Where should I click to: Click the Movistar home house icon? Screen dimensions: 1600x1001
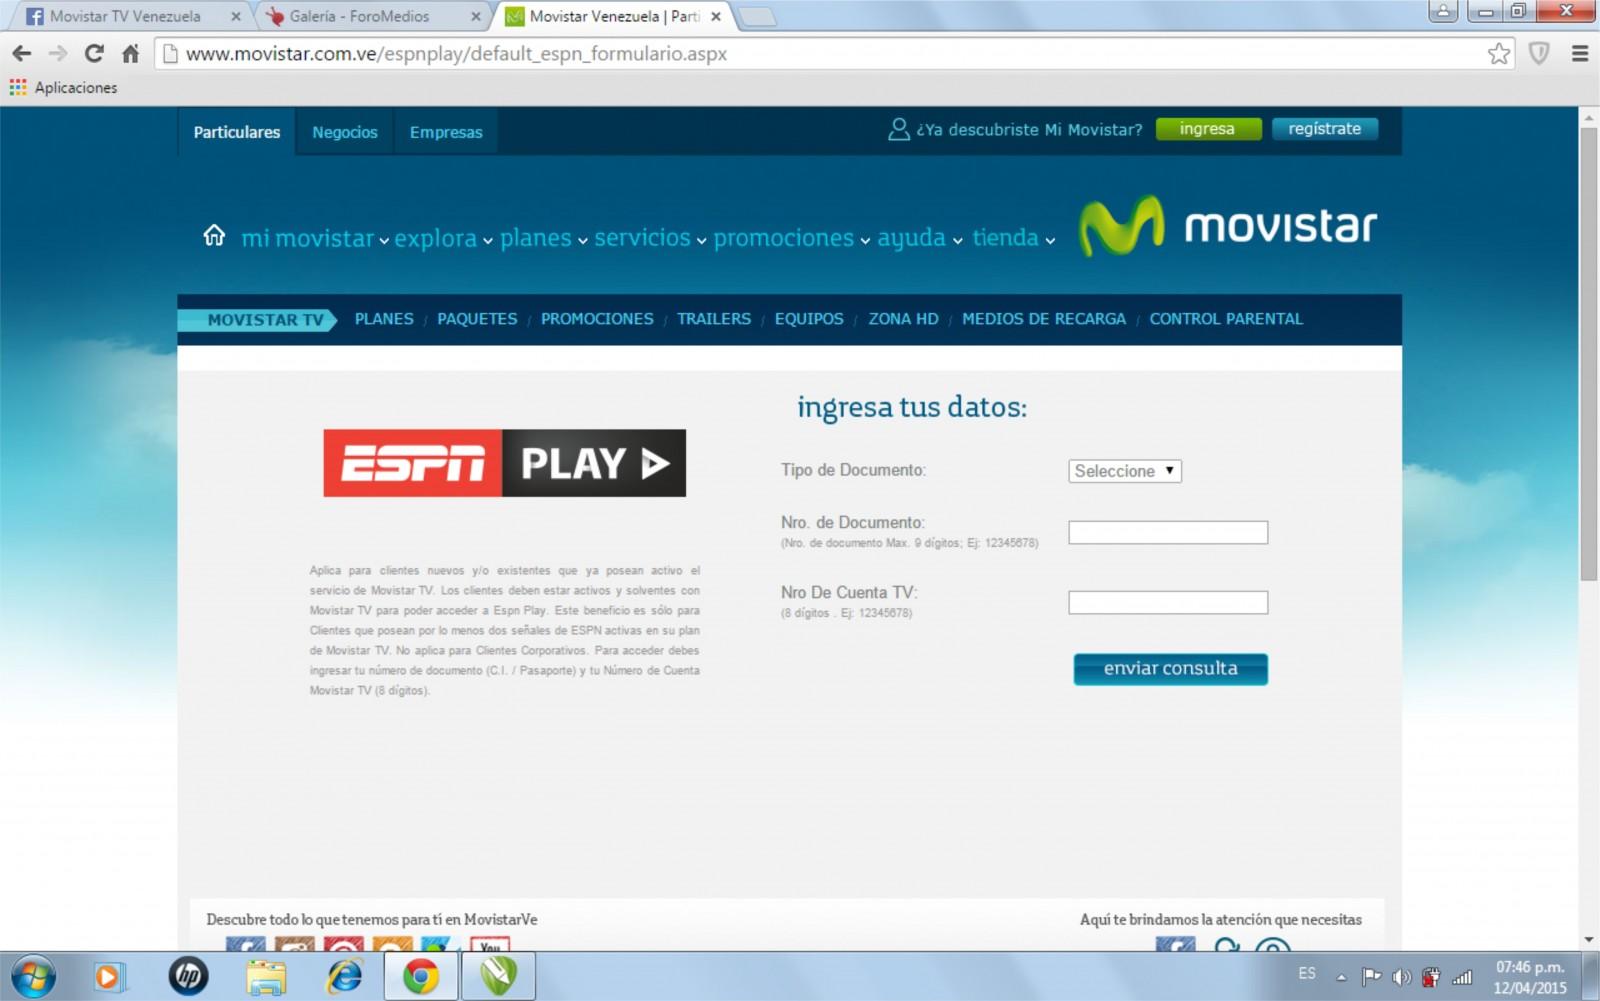[x=214, y=236]
